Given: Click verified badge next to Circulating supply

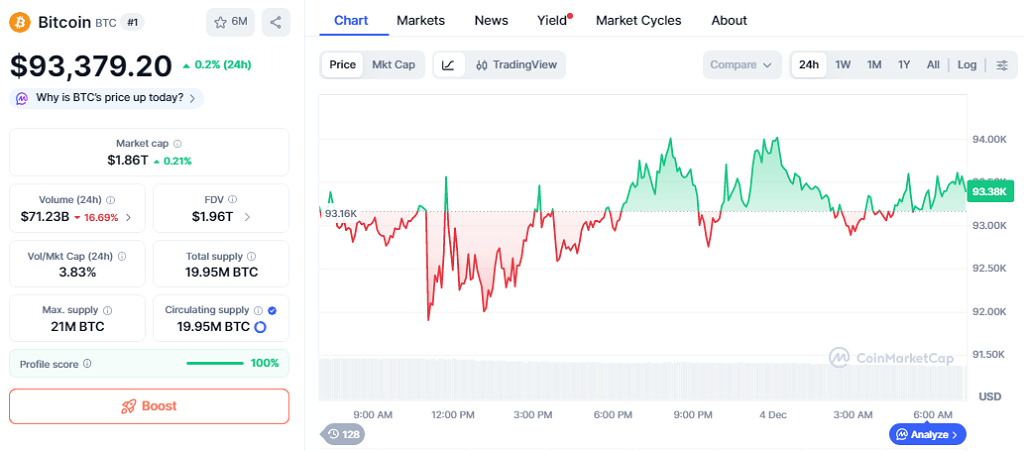Looking at the screenshot, I should click(x=272, y=310).
